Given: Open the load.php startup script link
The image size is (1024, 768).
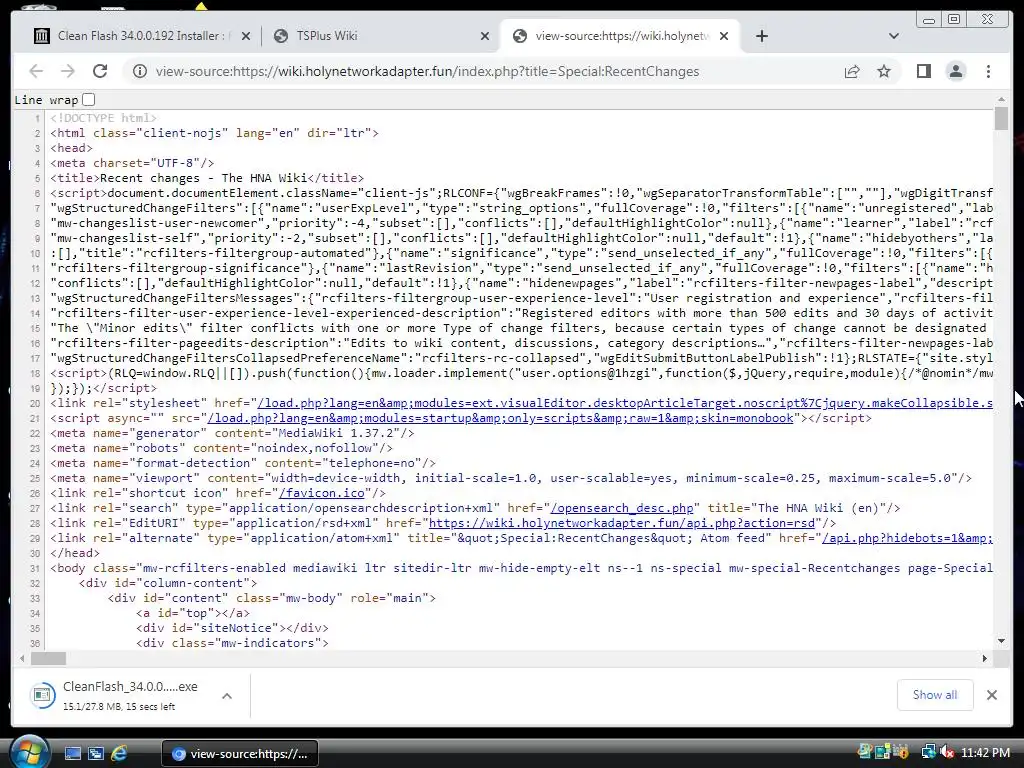Looking at the screenshot, I should [500, 418].
